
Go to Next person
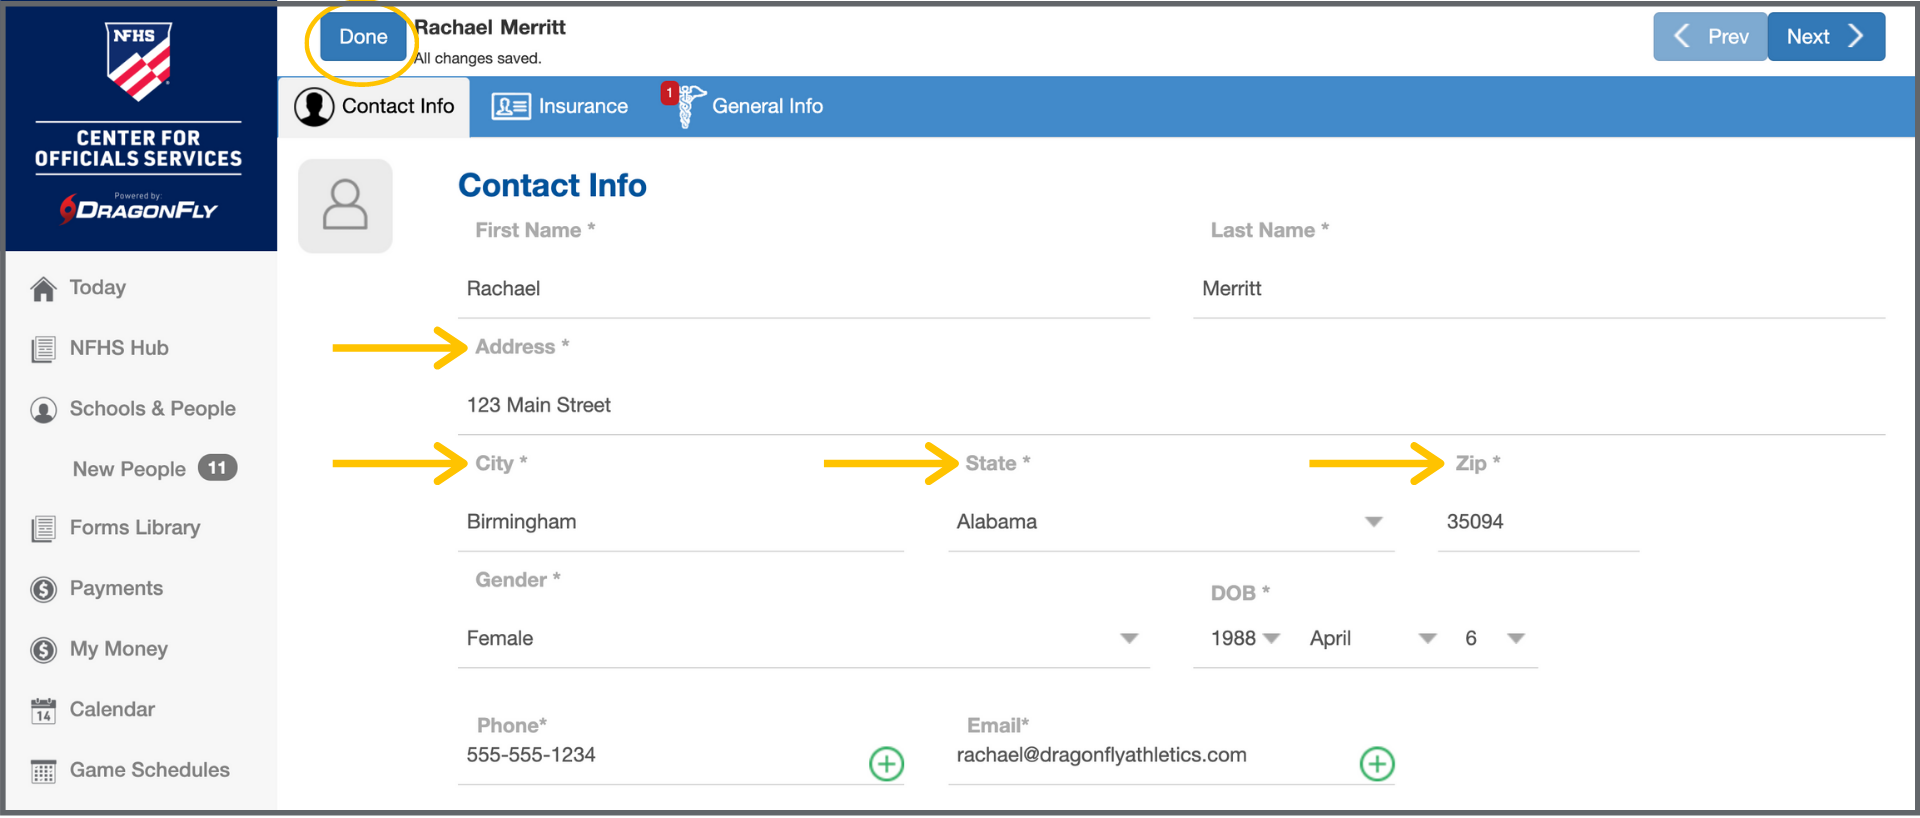1825,37
